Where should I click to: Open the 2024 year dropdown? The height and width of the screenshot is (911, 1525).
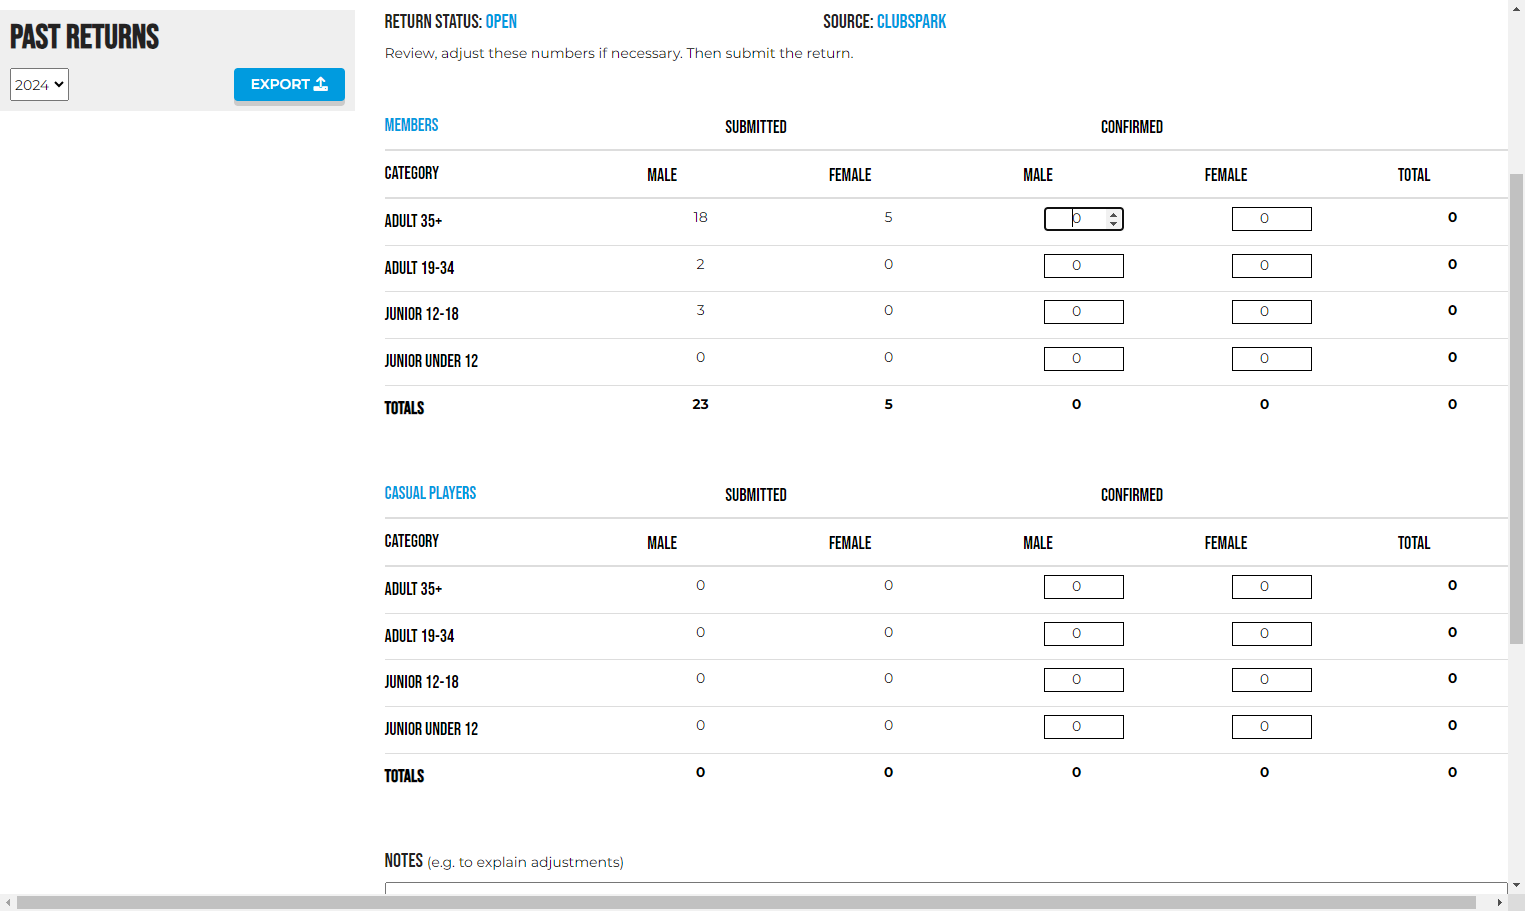(x=39, y=85)
